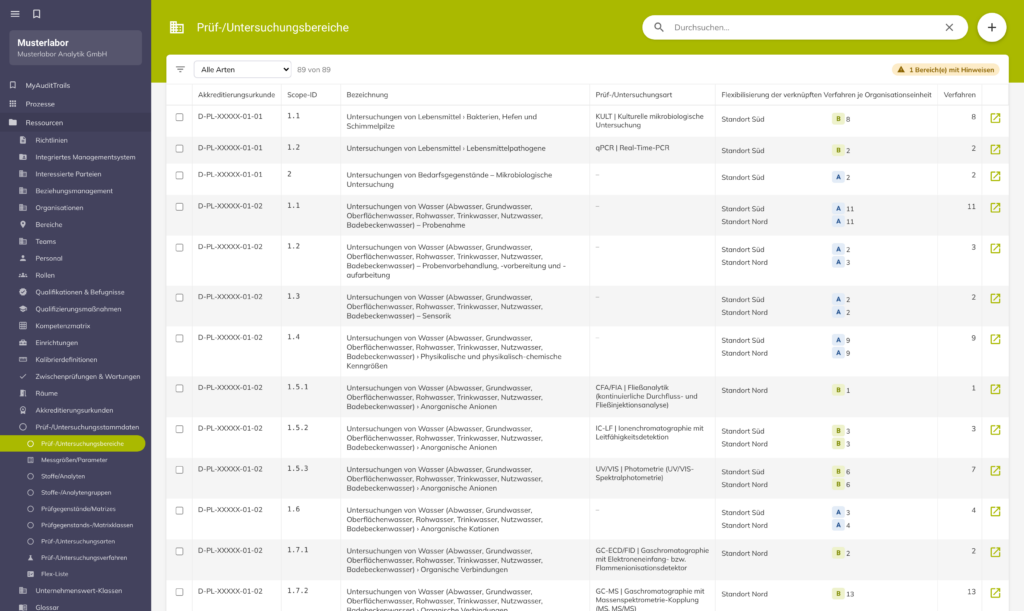The width and height of the screenshot is (1024, 611).
Task: Open the scope 1.7.1 row via its open icon
Action: coord(995,552)
